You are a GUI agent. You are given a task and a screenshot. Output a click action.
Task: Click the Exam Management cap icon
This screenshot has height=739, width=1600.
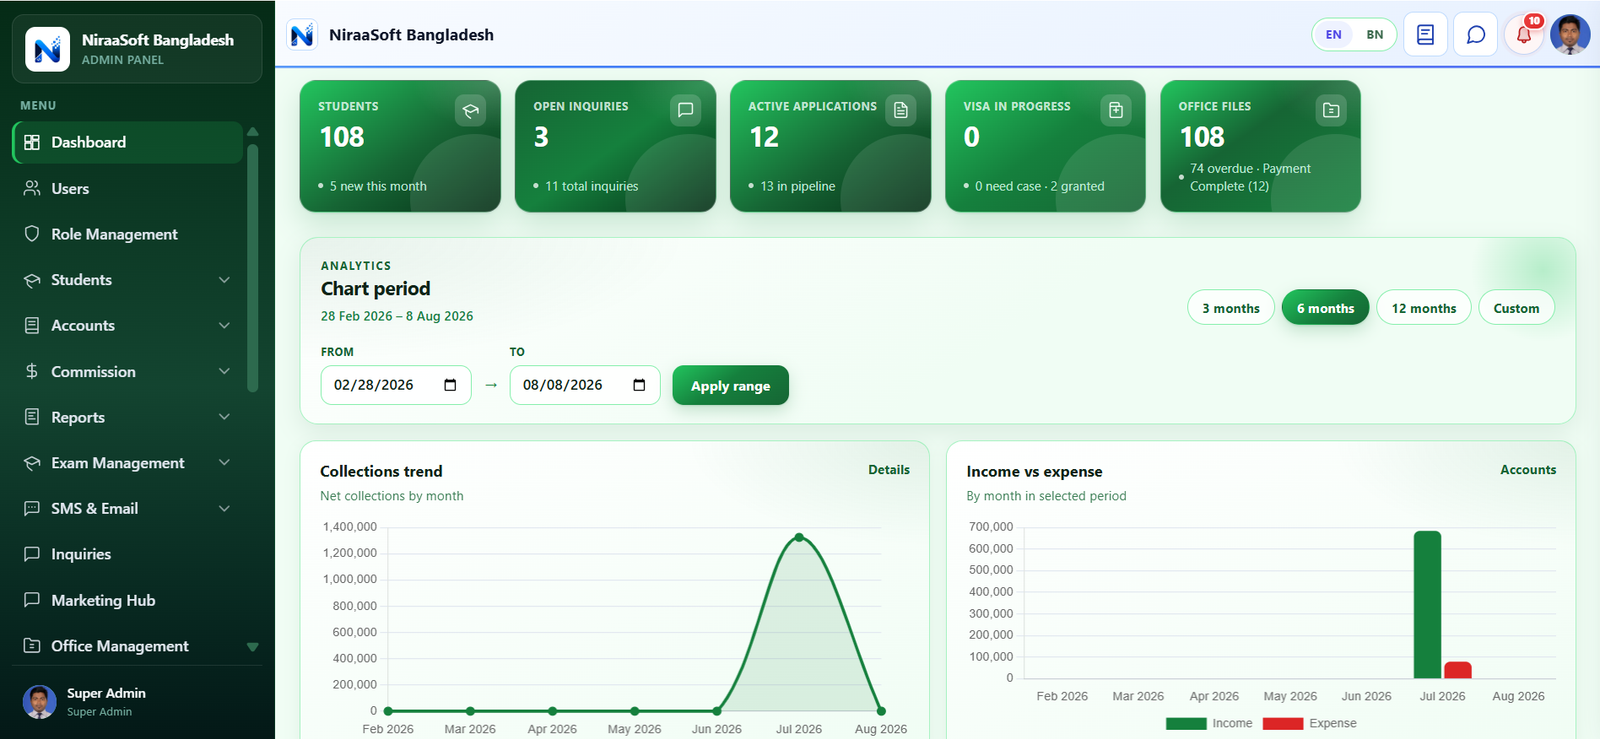[x=32, y=463]
